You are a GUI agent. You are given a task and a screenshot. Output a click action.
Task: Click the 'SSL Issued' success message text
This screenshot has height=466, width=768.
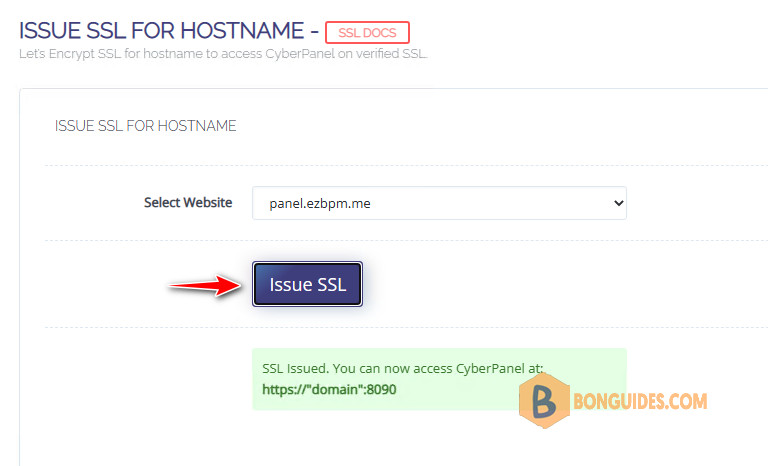click(403, 368)
